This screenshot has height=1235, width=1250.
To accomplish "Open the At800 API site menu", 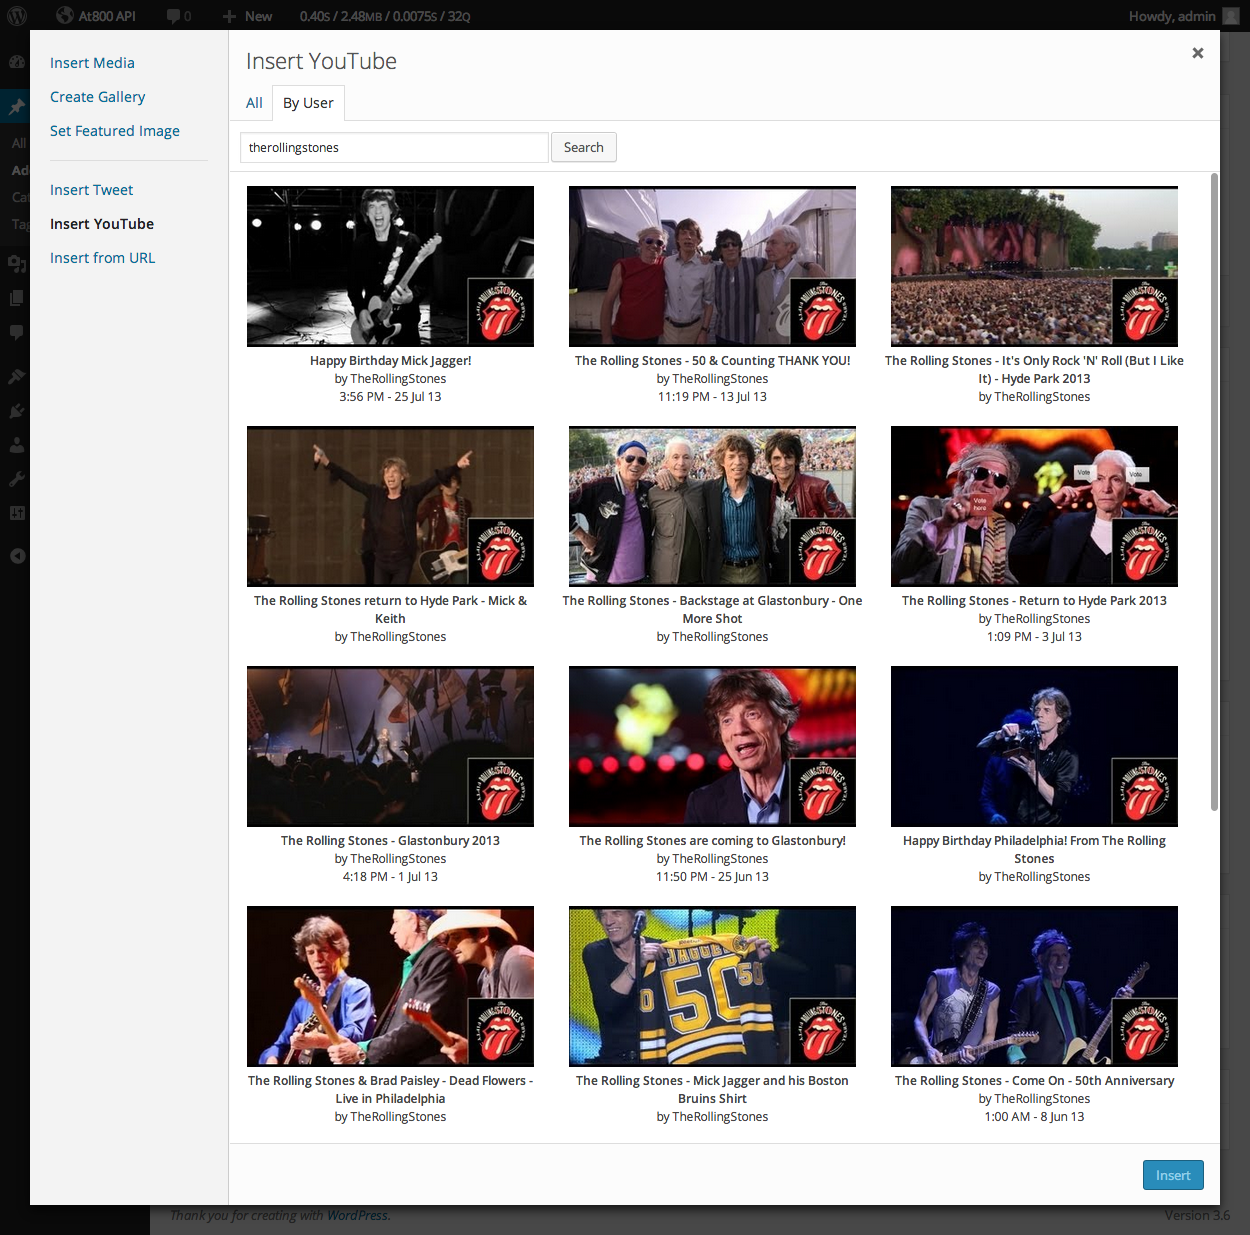I will pyautogui.click(x=96, y=16).
